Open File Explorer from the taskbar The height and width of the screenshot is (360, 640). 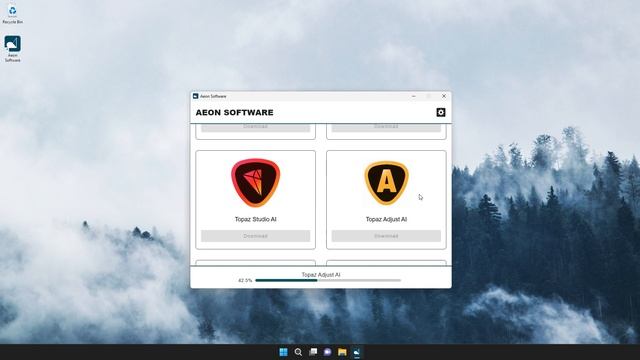[342, 352]
